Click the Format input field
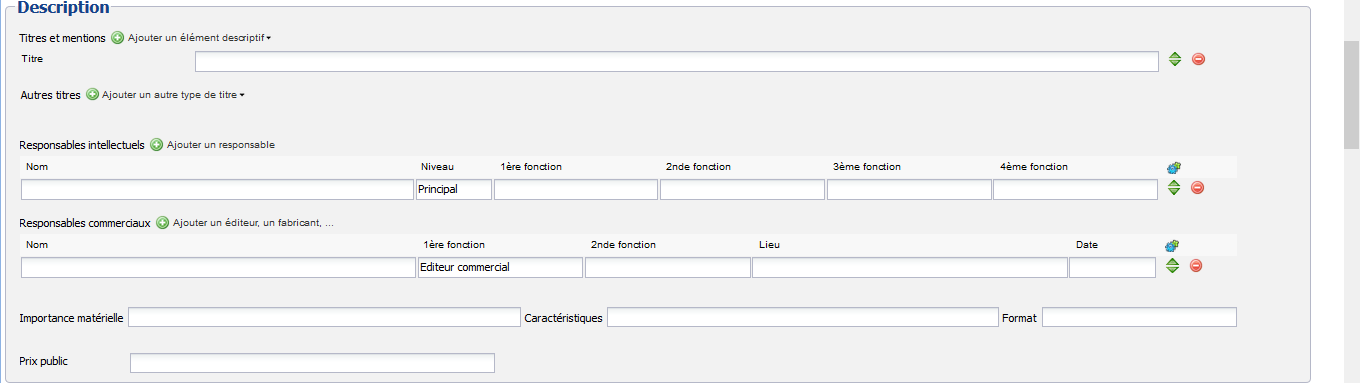Viewport: 1360px width, 383px height. pos(1139,317)
